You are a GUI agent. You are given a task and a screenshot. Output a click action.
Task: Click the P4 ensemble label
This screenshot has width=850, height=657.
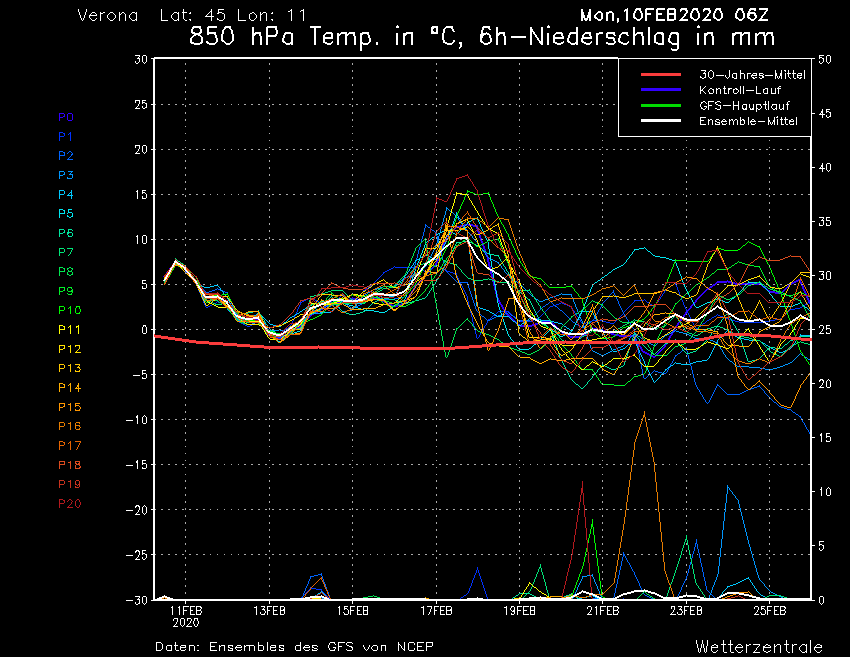(66, 195)
